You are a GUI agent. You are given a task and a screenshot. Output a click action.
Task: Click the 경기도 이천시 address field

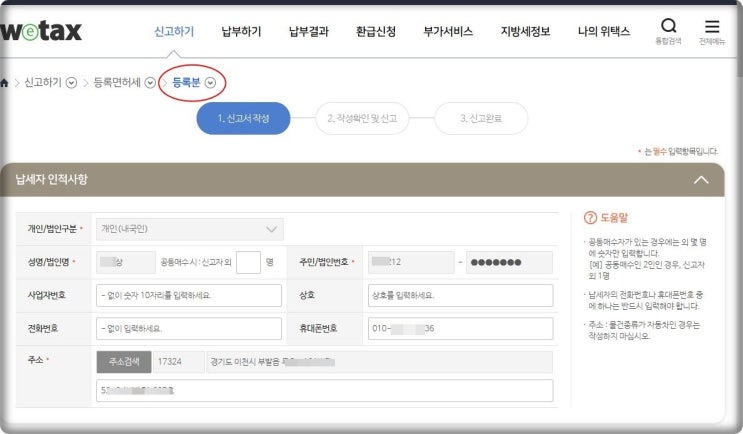379,362
